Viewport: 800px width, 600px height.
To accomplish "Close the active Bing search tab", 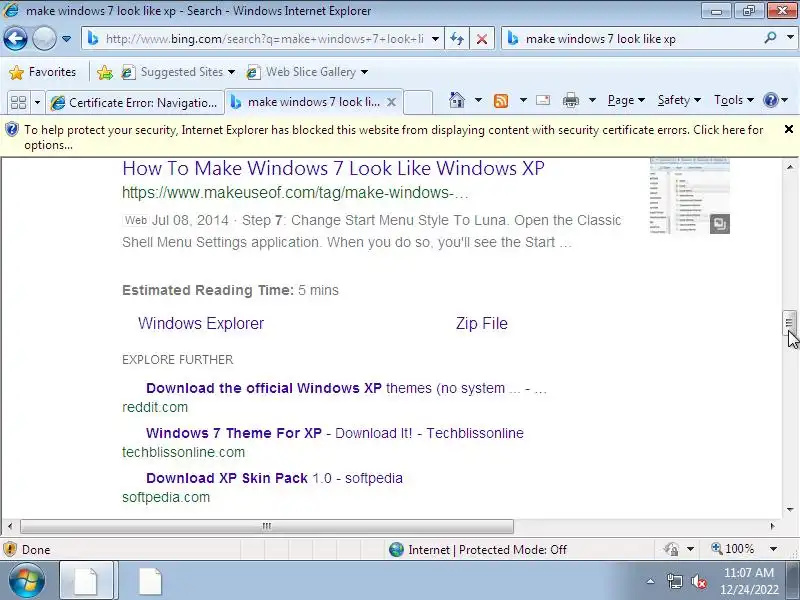I will (391, 102).
